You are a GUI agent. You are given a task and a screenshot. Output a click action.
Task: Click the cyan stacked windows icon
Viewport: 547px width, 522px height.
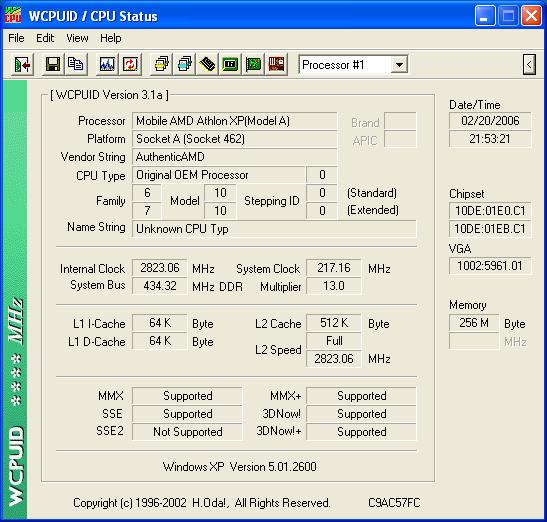click(x=185, y=65)
